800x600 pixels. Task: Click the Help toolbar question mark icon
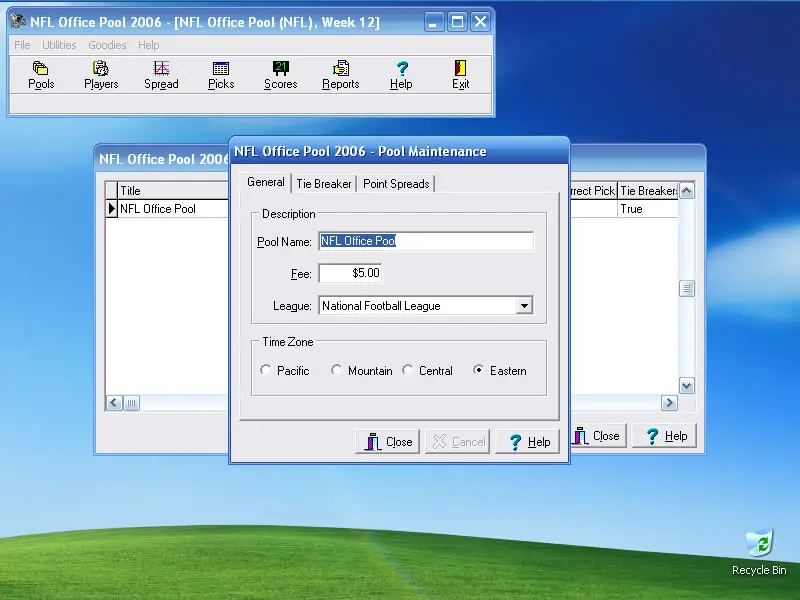click(401, 75)
